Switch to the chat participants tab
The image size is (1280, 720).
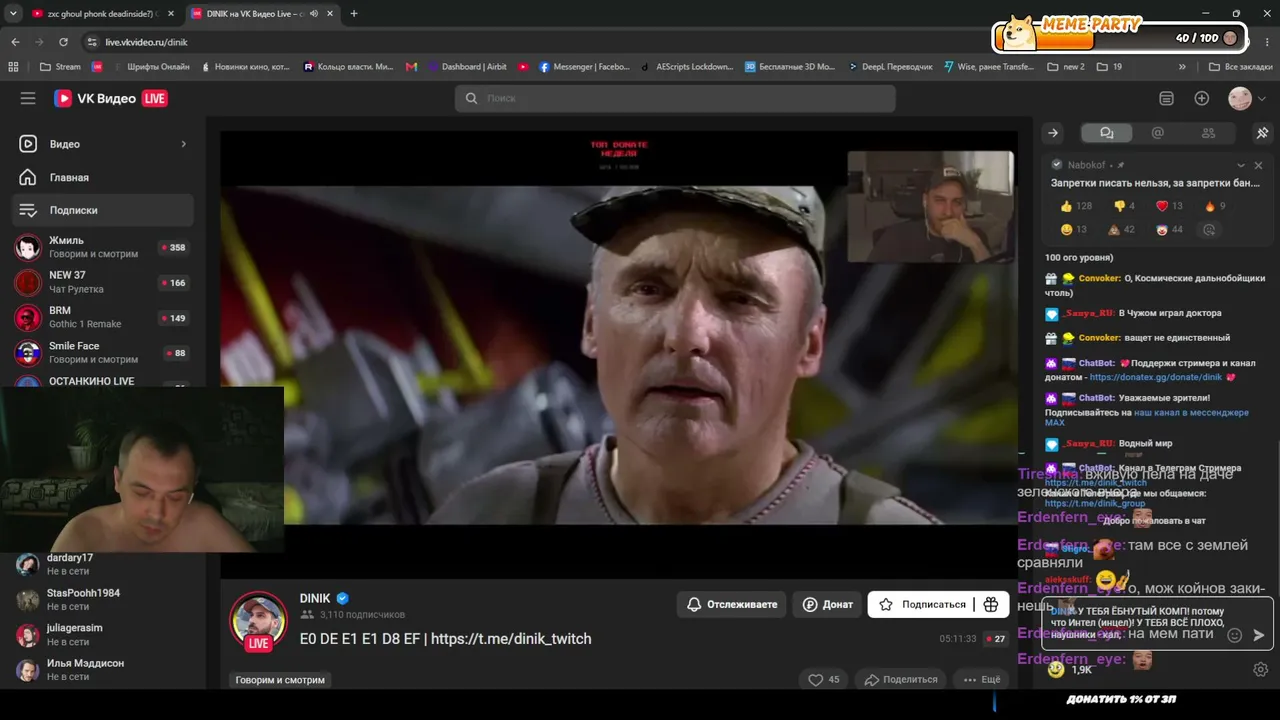pos(1208,133)
